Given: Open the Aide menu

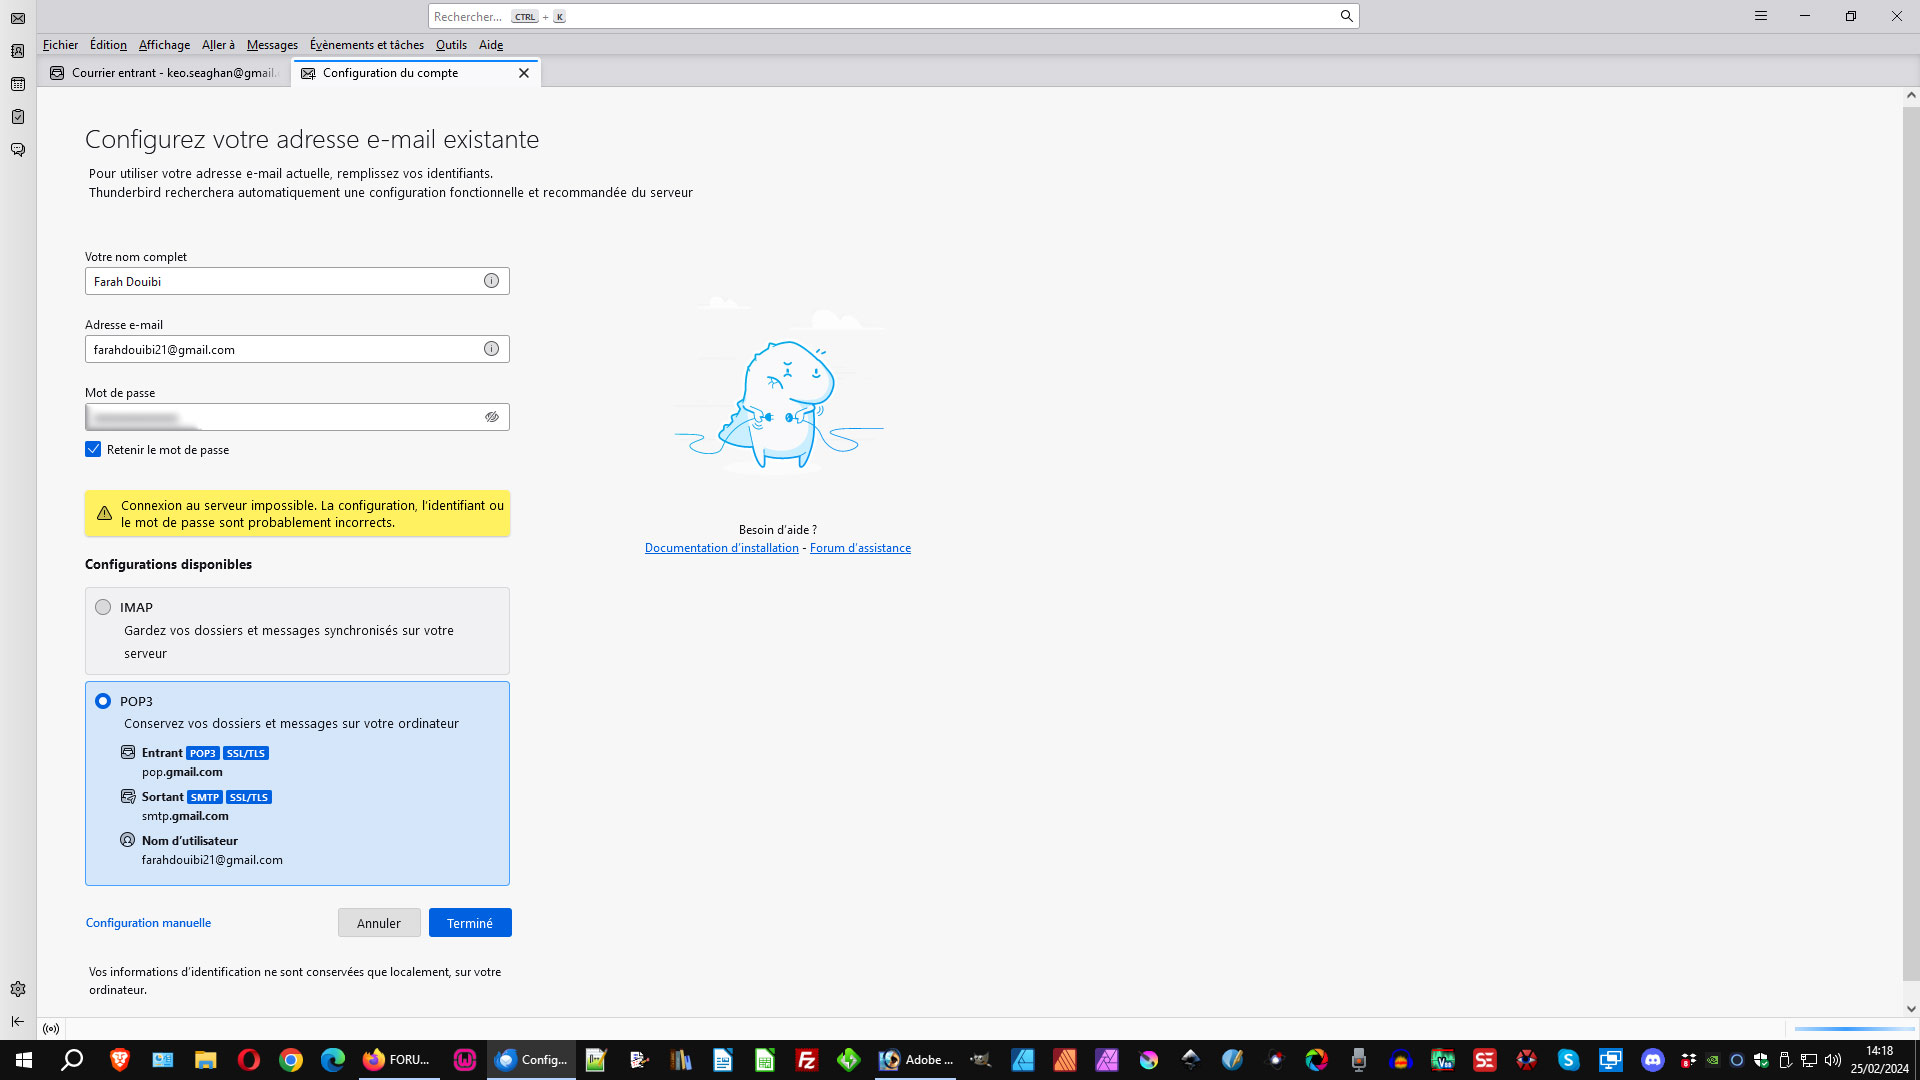Looking at the screenshot, I should point(491,45).
